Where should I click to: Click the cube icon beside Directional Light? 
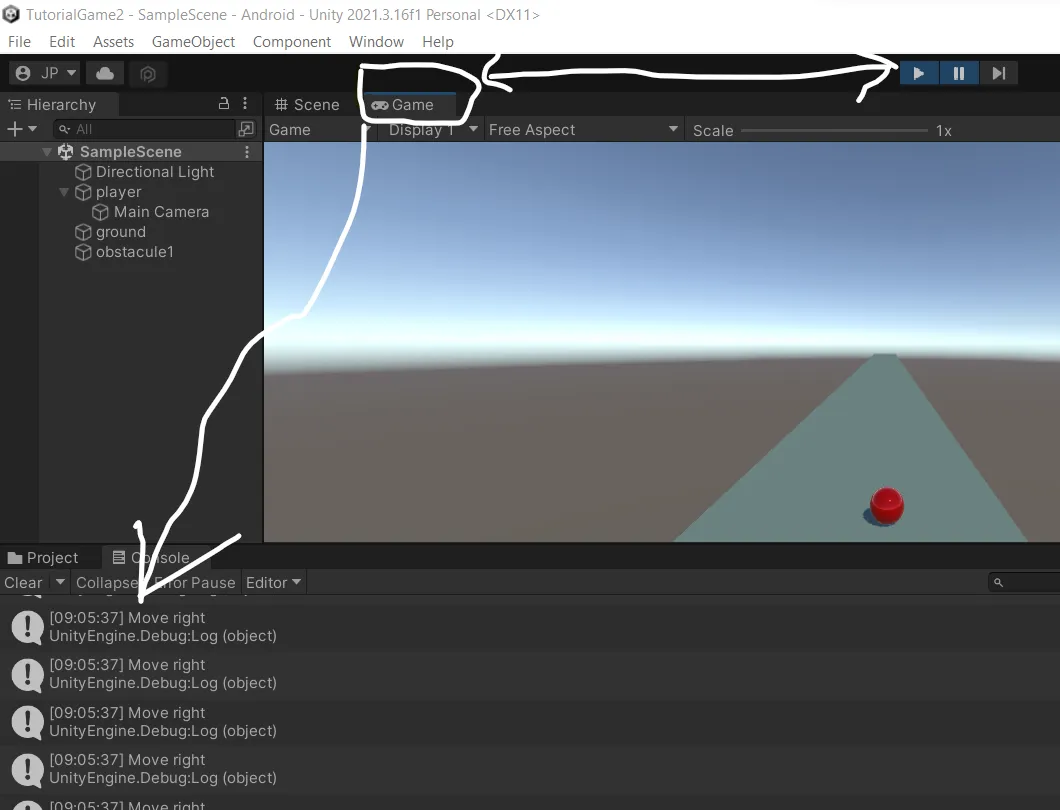click(83, 172)
